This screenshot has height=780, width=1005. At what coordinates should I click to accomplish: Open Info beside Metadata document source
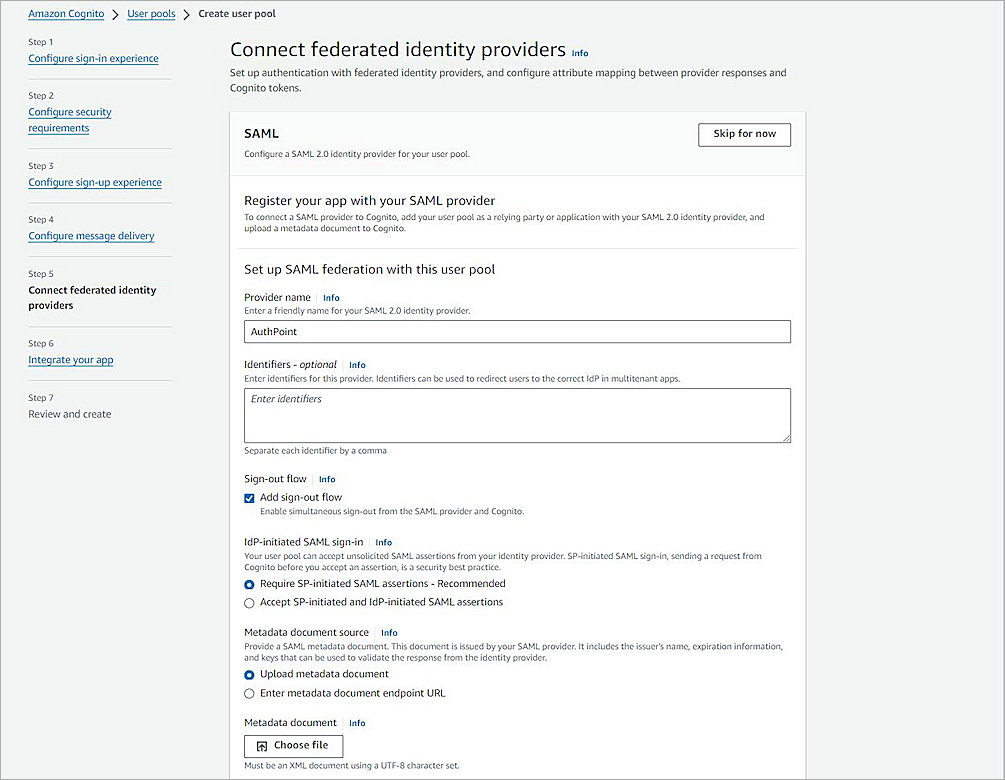[x=389, y=632]
